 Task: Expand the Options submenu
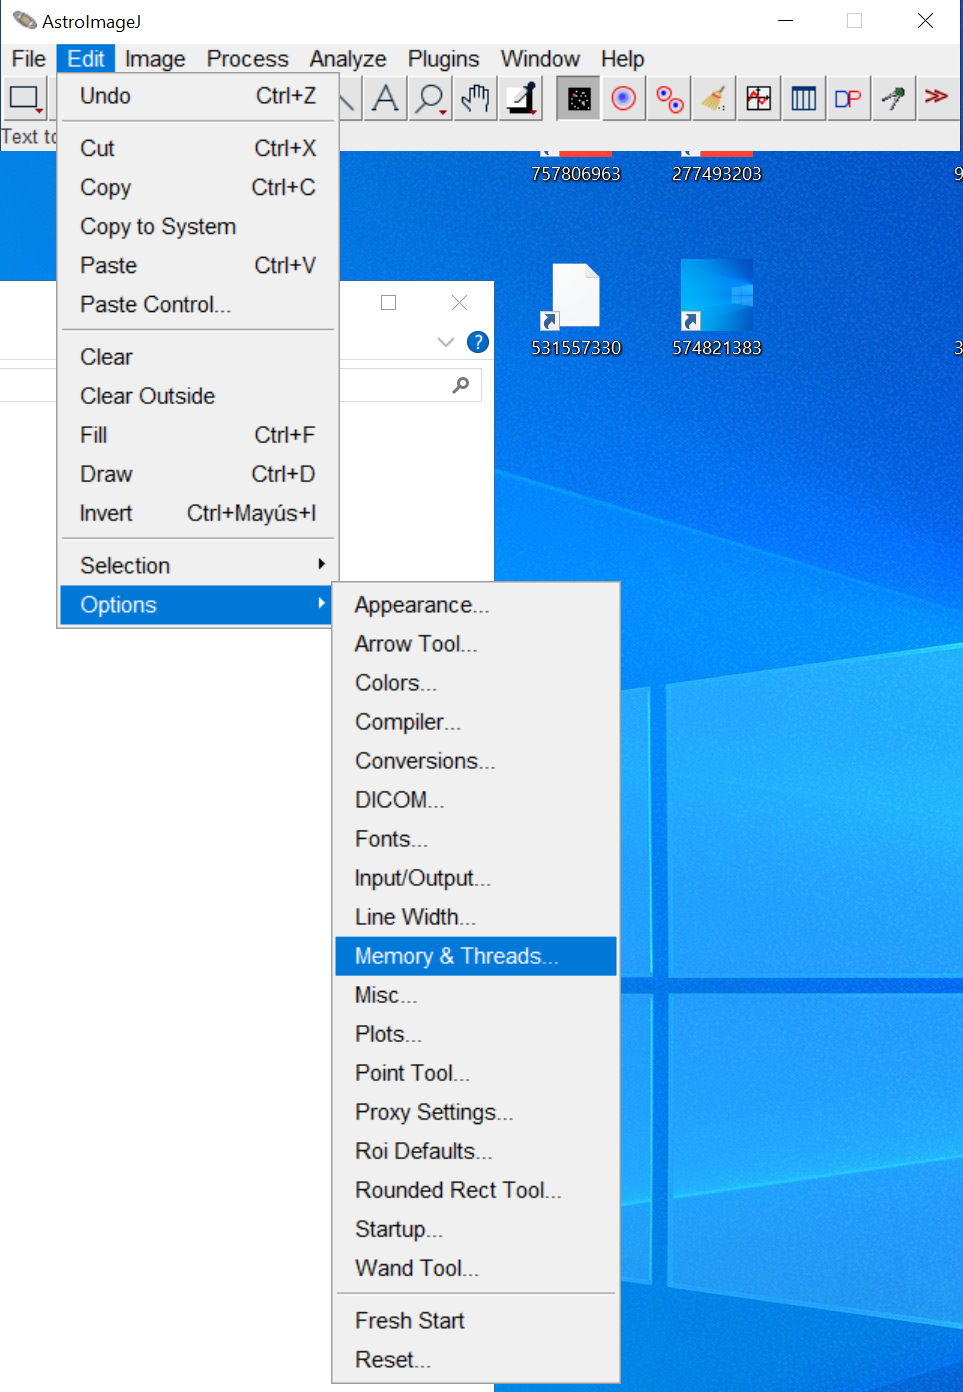point(197,605)
